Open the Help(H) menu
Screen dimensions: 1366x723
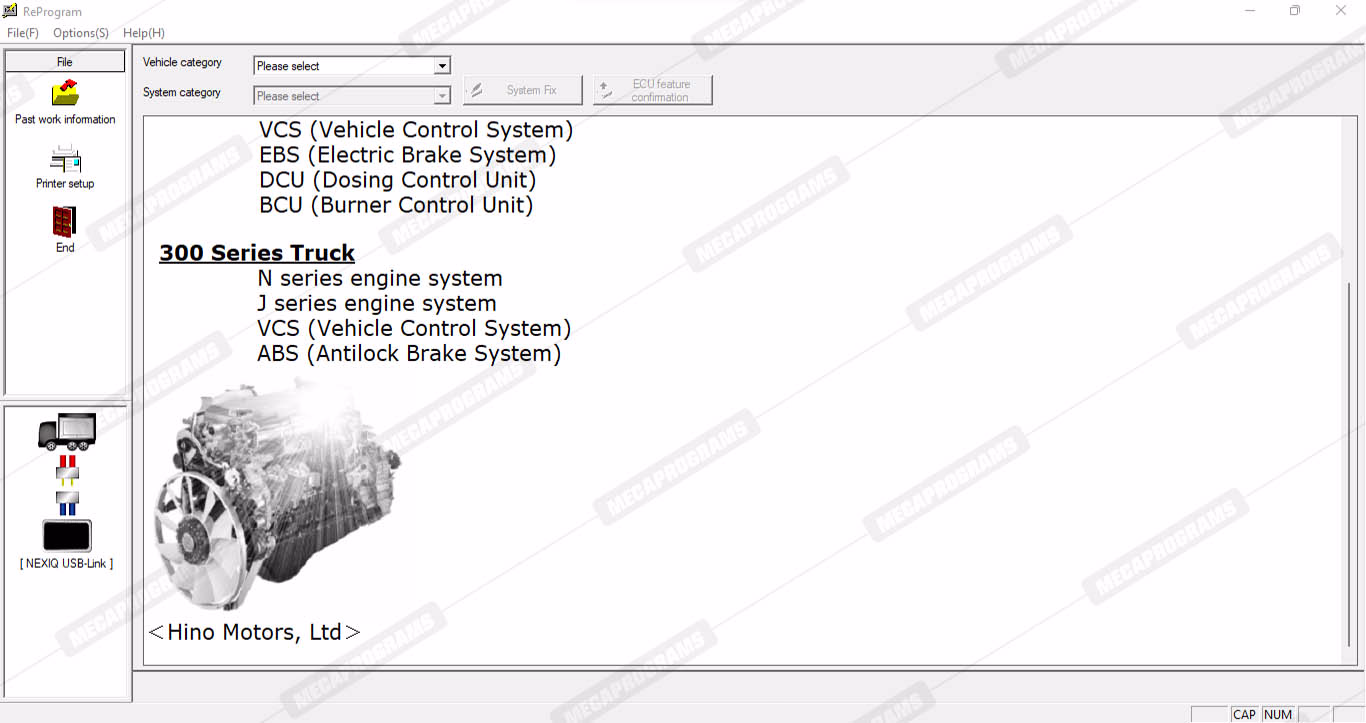144,33
